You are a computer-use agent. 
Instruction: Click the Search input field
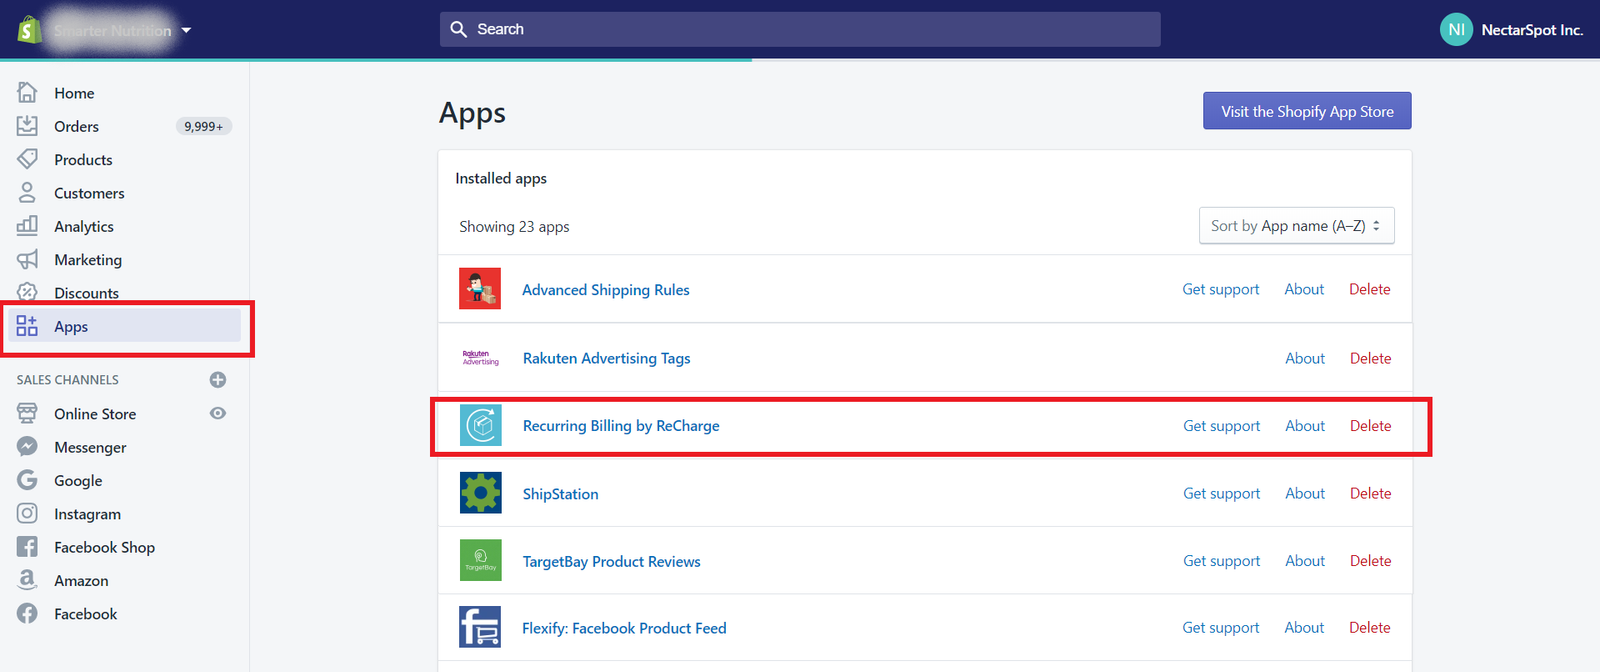[800, 29]
